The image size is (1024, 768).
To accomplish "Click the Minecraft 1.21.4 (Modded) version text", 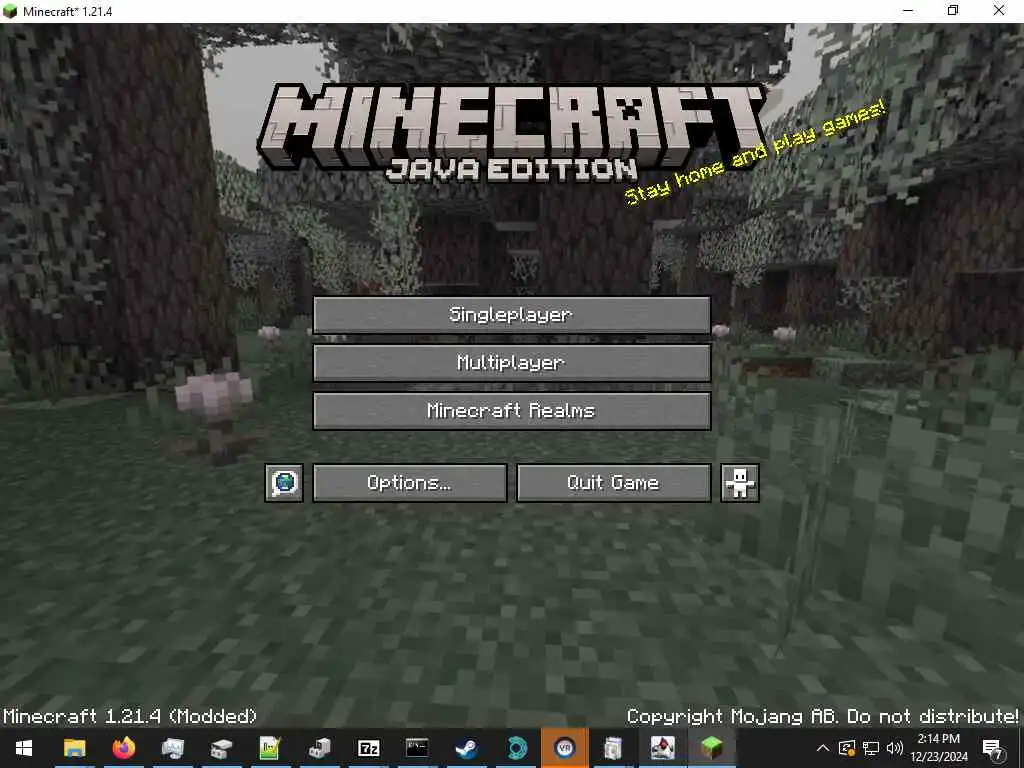I will (130, 716).
